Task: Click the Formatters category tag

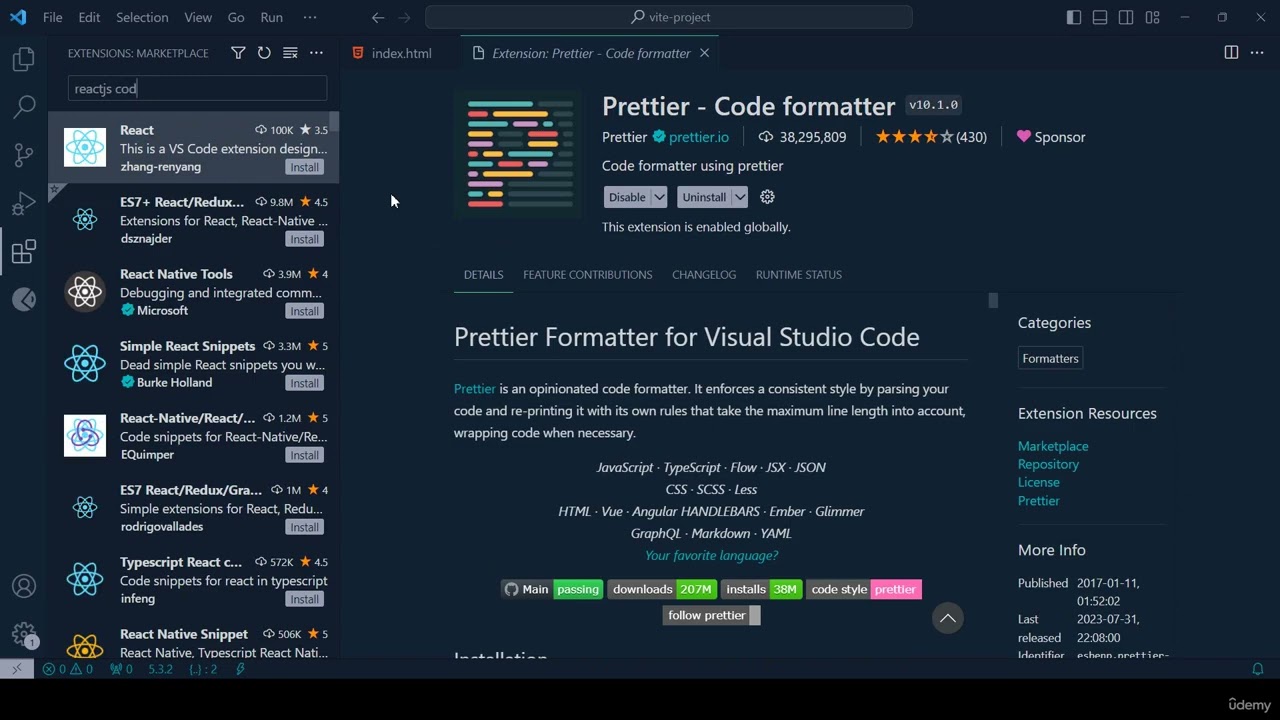Action: [1050, 358]
